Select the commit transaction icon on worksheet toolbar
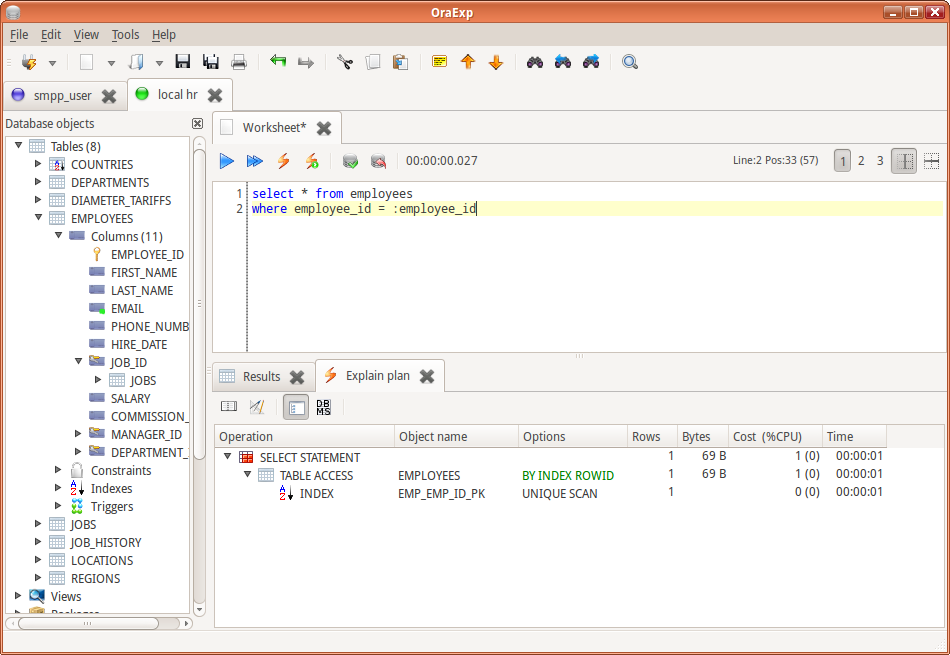Image resolution: width=950 pixels, height=655 pixels. pyautogui.click(x=351, y=161)
